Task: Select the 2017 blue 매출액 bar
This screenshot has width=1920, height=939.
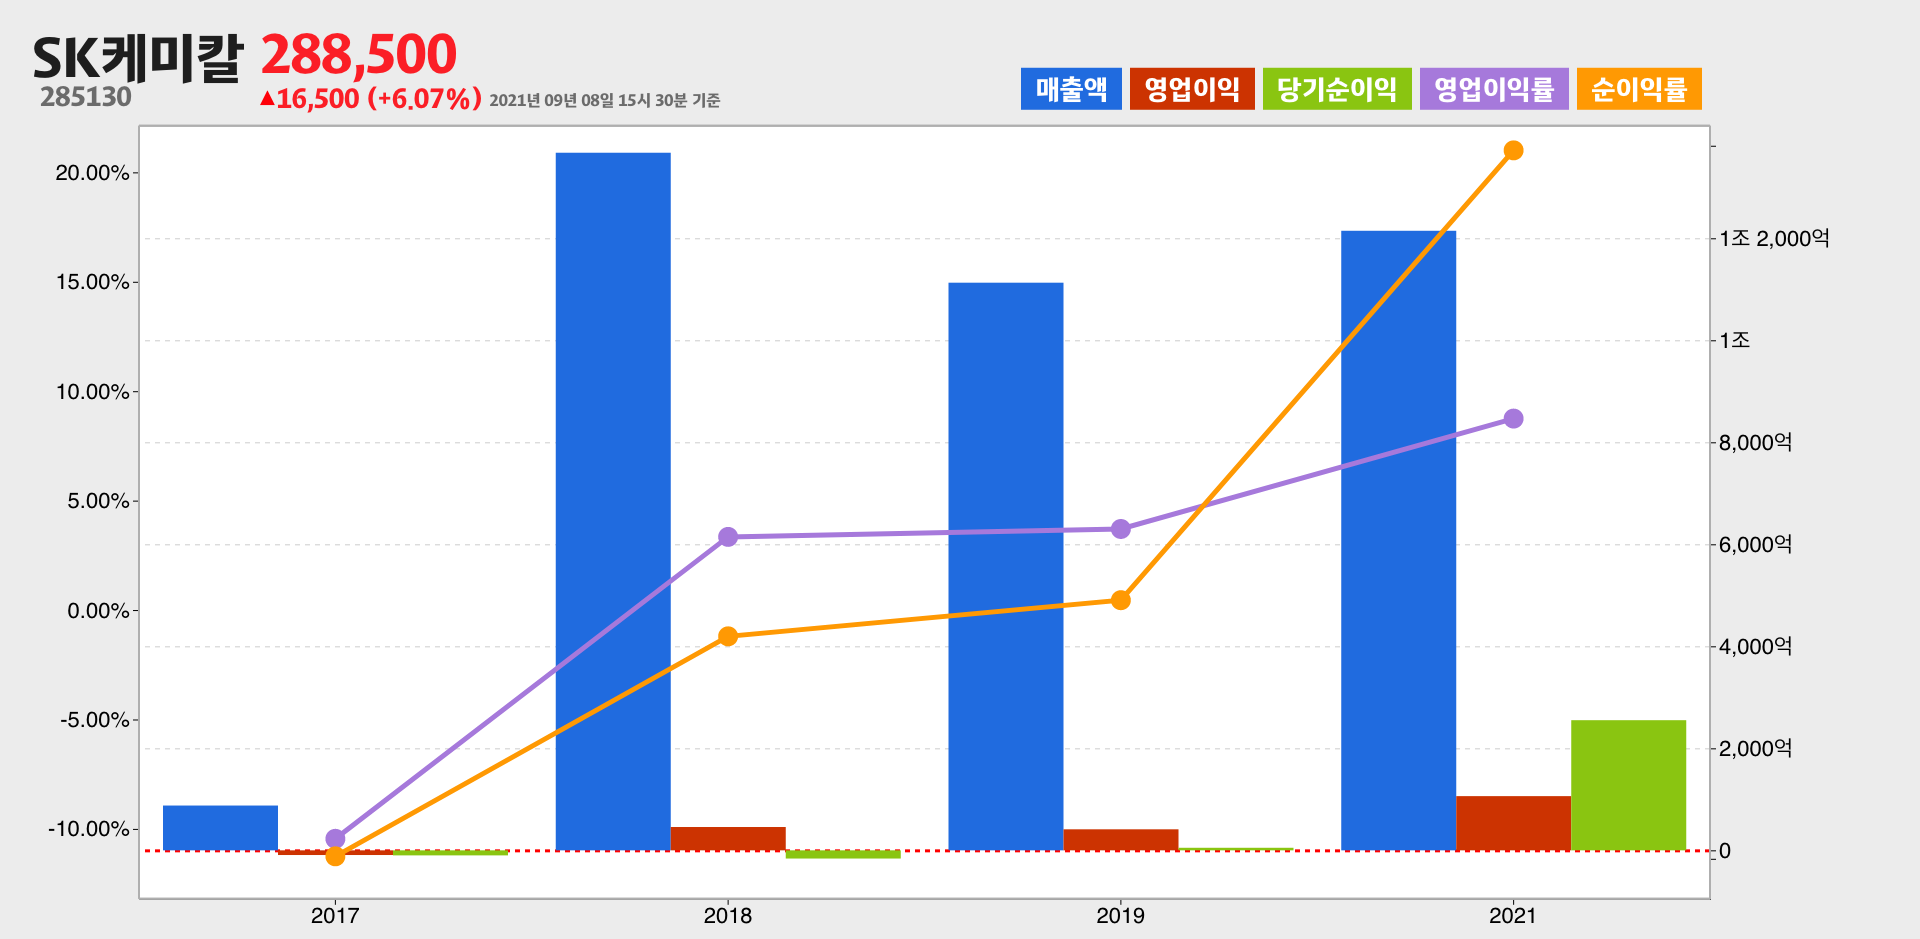Action: (x=220, y=828)
